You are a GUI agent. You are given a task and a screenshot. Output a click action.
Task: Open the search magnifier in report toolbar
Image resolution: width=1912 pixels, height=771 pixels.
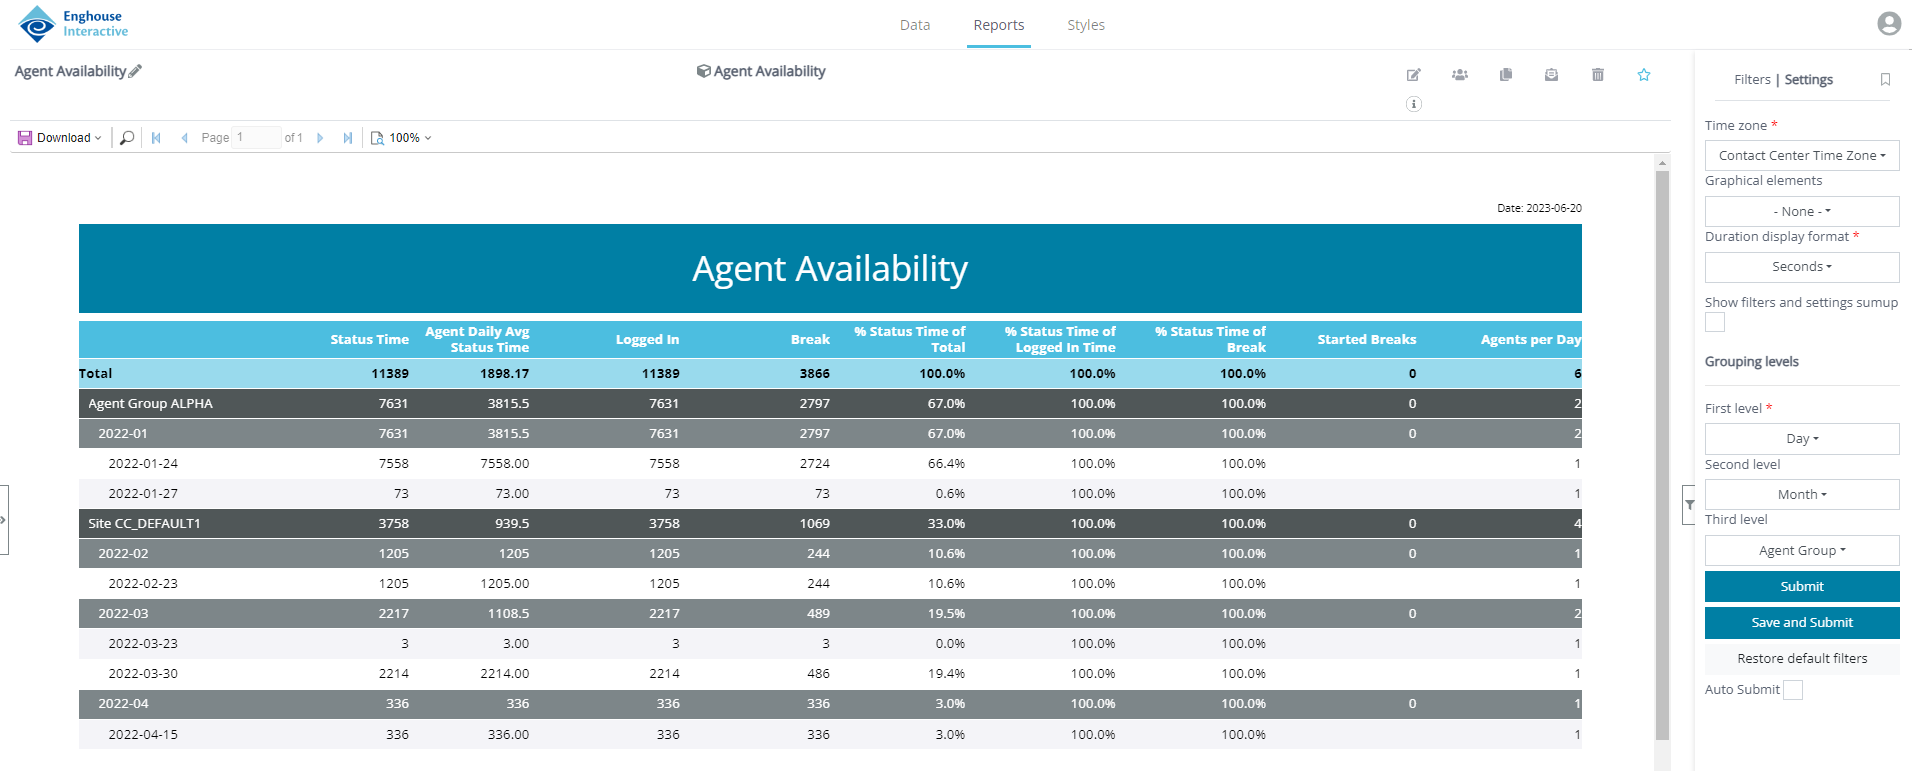(127, 138)
